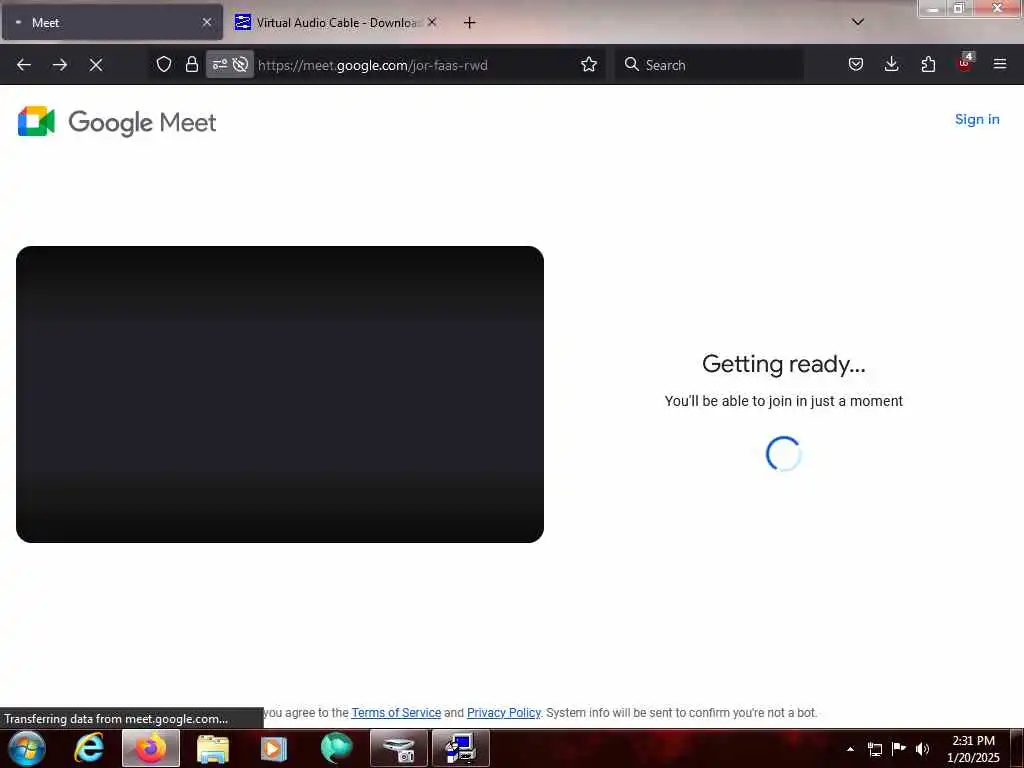This screenshot has height=768, width=1024.
Task: Open the uBlock Origin extension icon
Action: [965, 63]
